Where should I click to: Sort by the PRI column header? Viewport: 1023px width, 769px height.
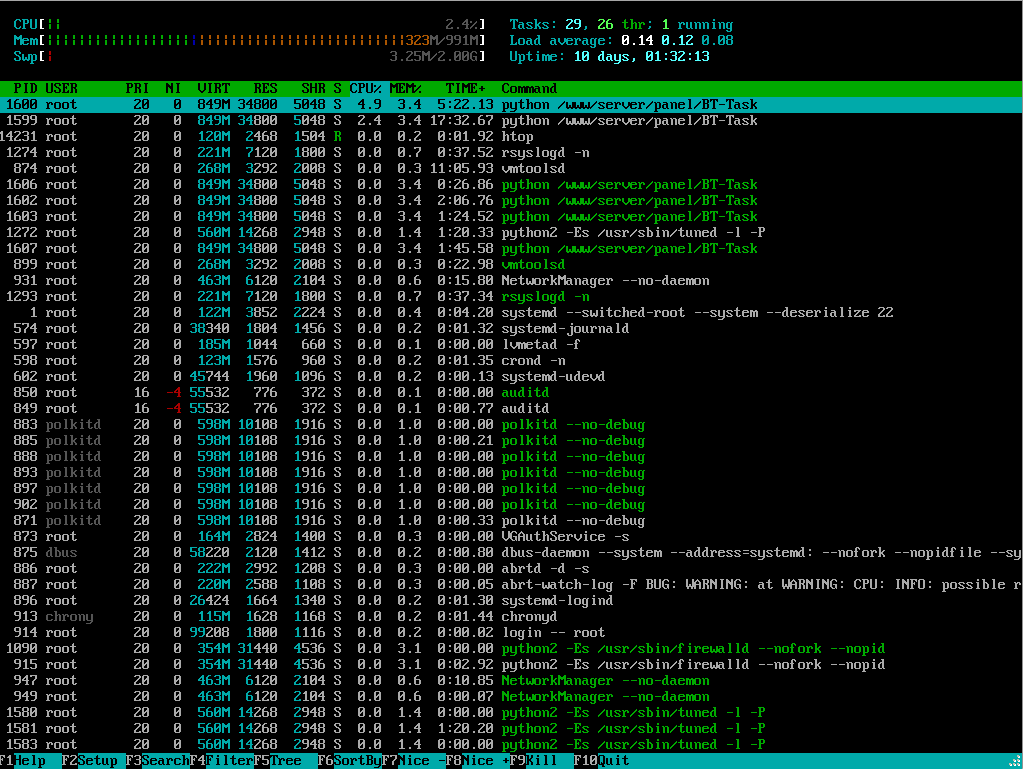tap(137, 88)
